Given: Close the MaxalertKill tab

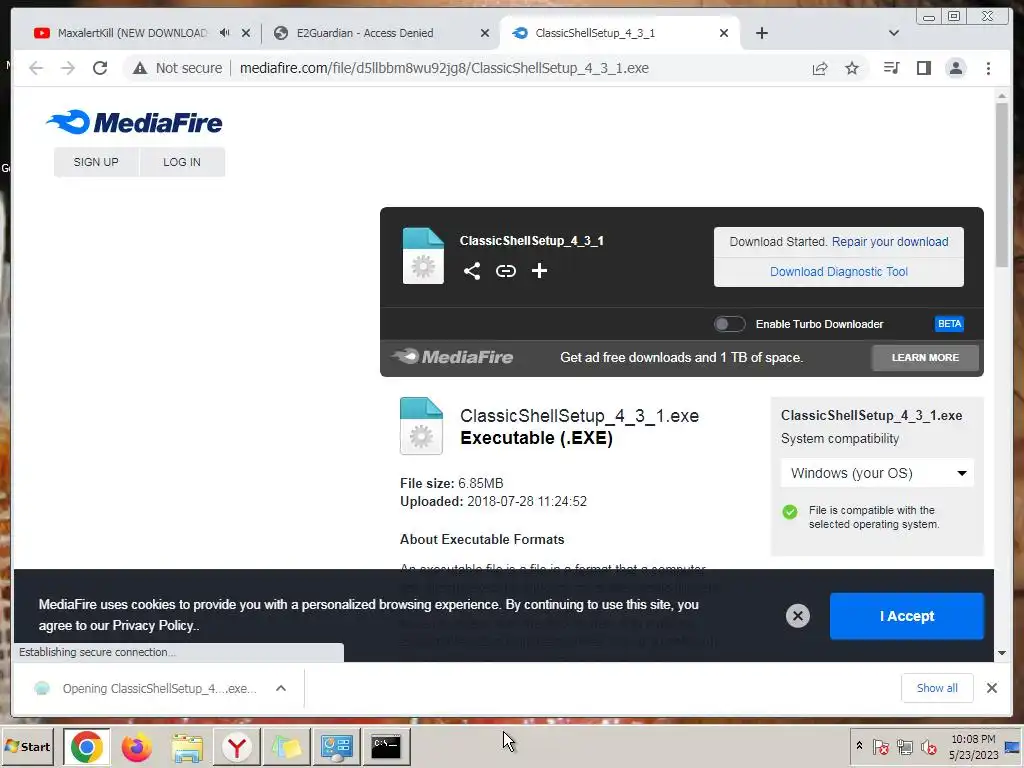Looking at the screenshot, I should [246, 33].
